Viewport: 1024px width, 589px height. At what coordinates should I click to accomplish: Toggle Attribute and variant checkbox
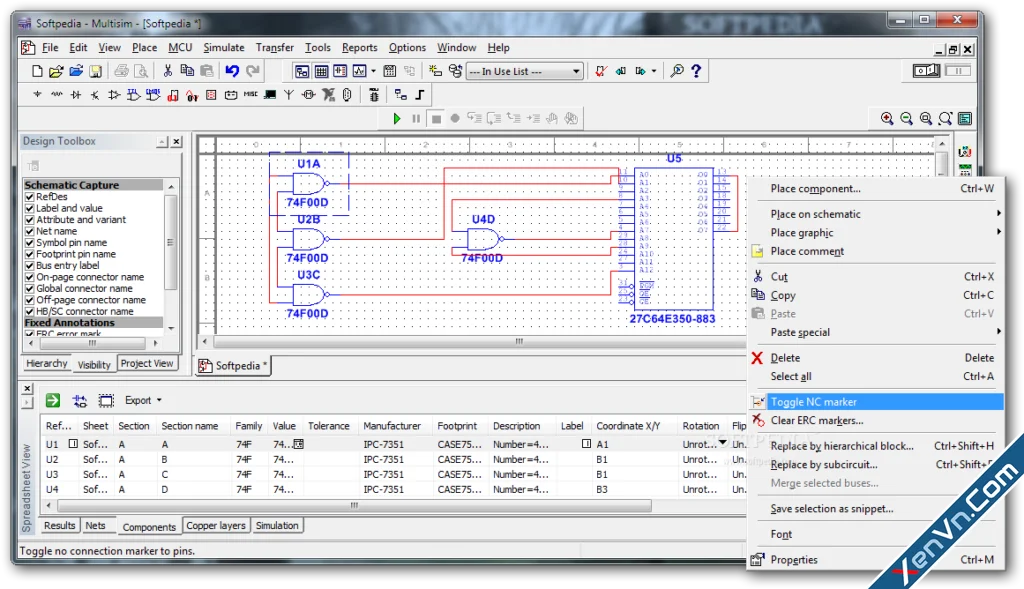point(29,219)
